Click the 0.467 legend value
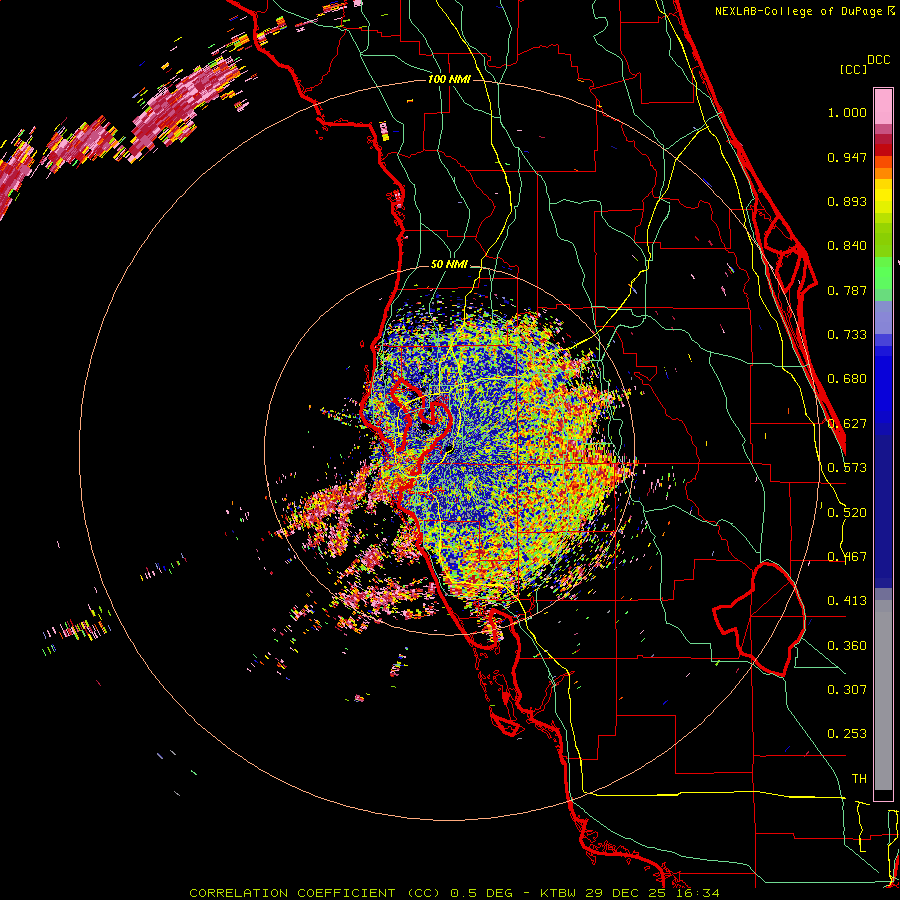 [847, 557]
